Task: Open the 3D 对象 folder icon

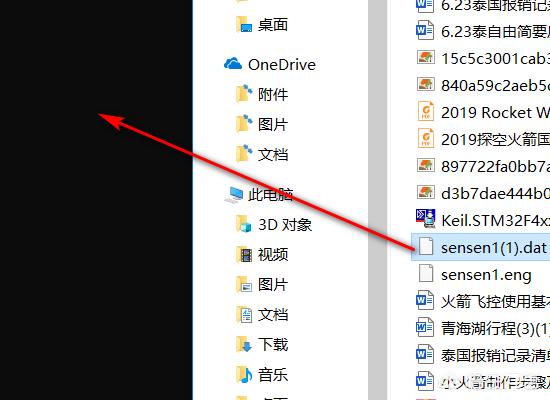Action: coord(244,225)
